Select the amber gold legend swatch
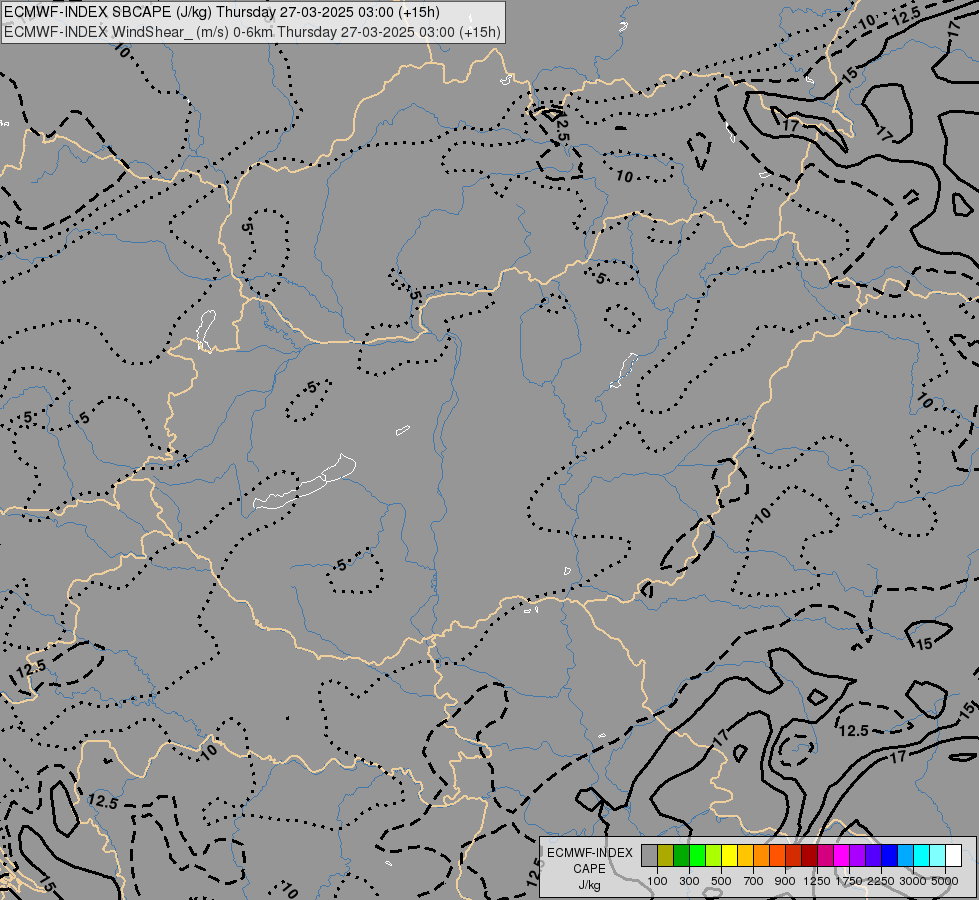979x900 pixels. coord(745,855)
